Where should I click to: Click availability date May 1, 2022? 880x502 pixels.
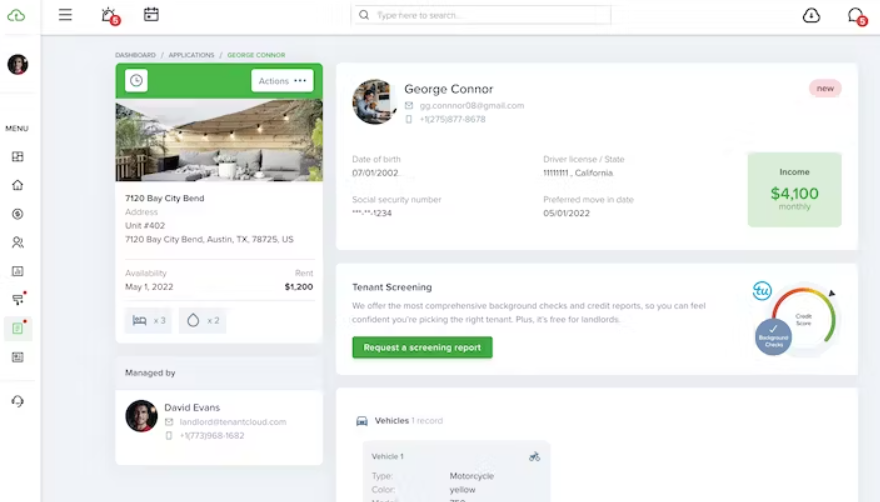coord(149,287)
